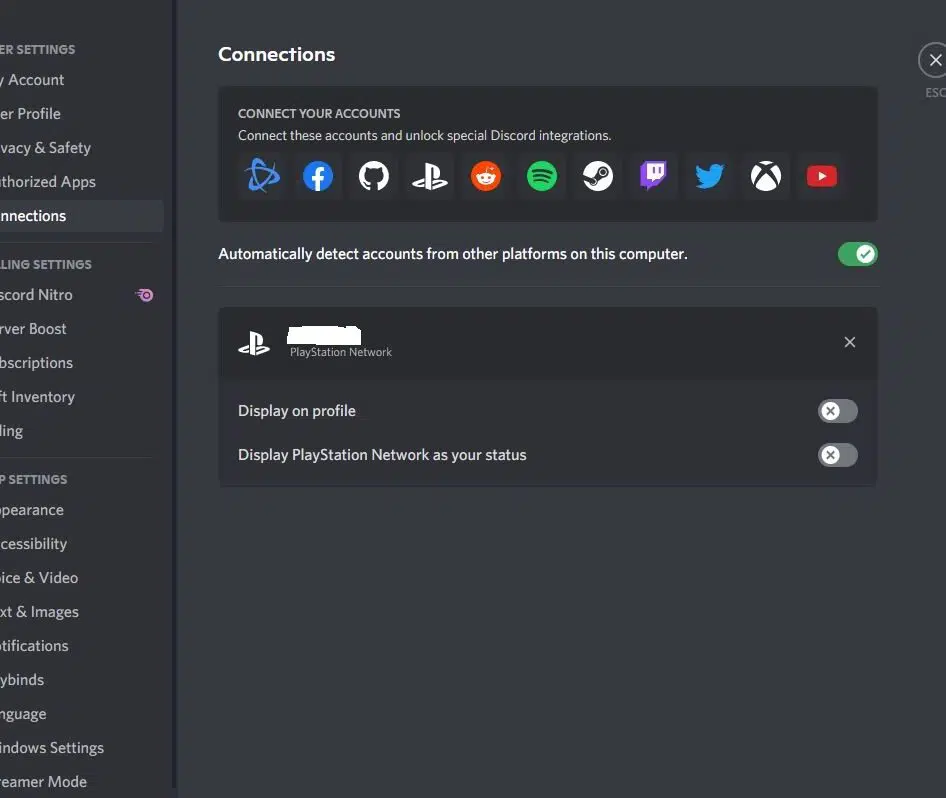946x798 pixels.
Task: Open Billing settings
Action: (x=79, y=431)
